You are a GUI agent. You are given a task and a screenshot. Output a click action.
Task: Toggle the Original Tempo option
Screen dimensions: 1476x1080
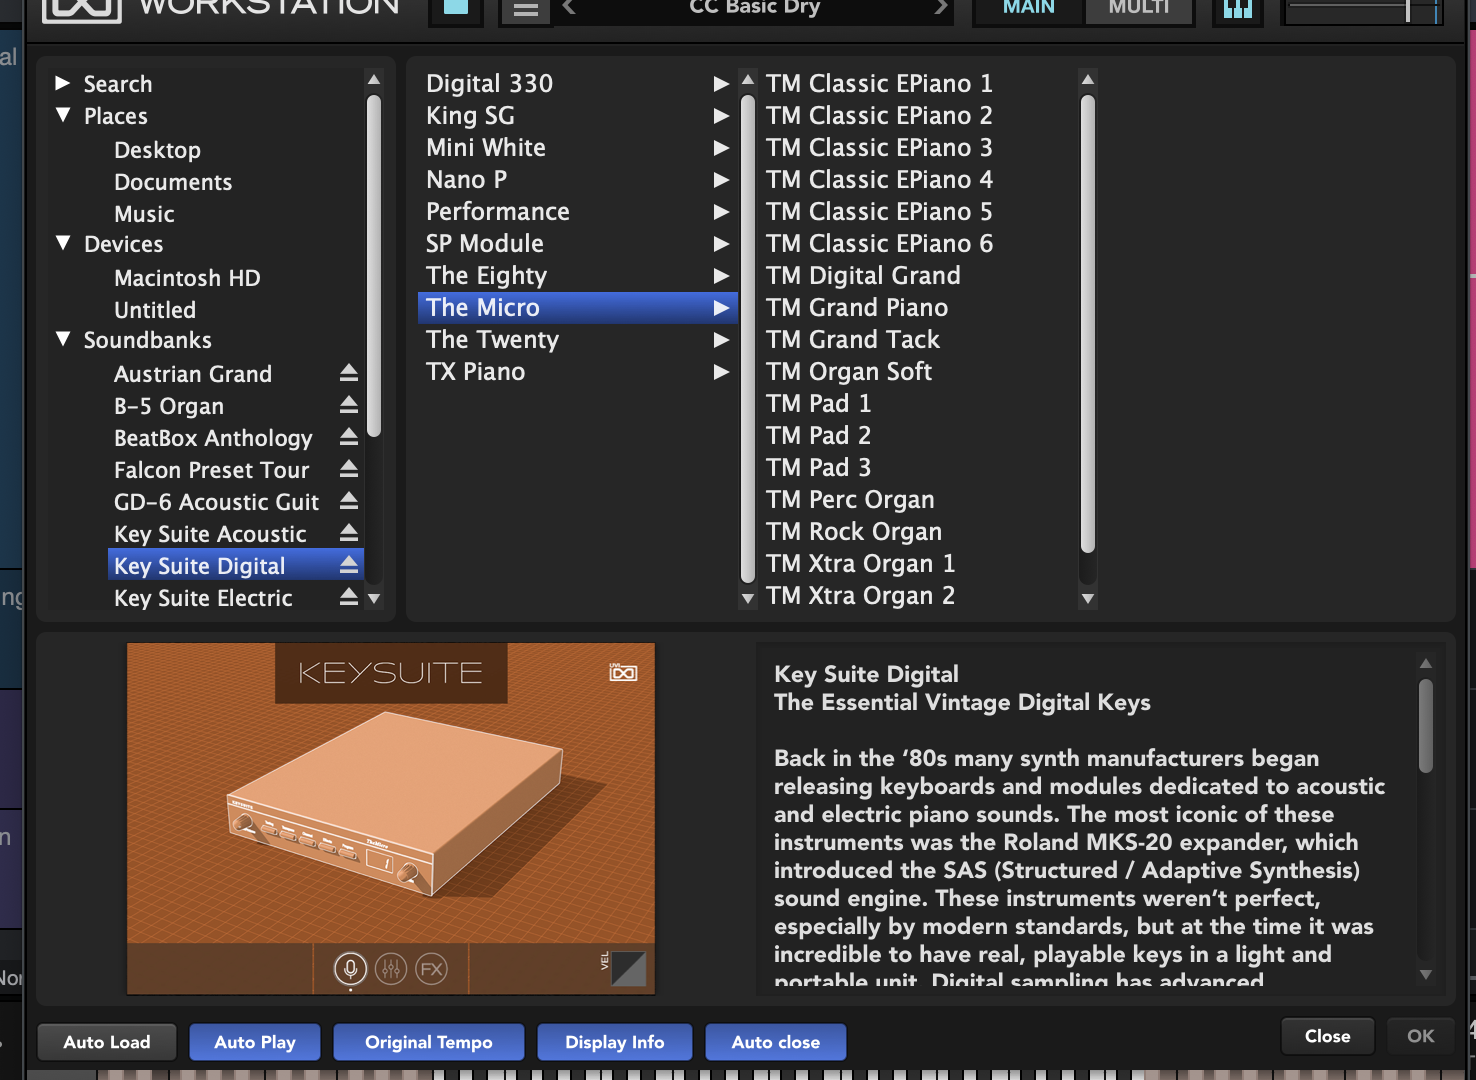pyautogui.click(x=429, y=1042)
